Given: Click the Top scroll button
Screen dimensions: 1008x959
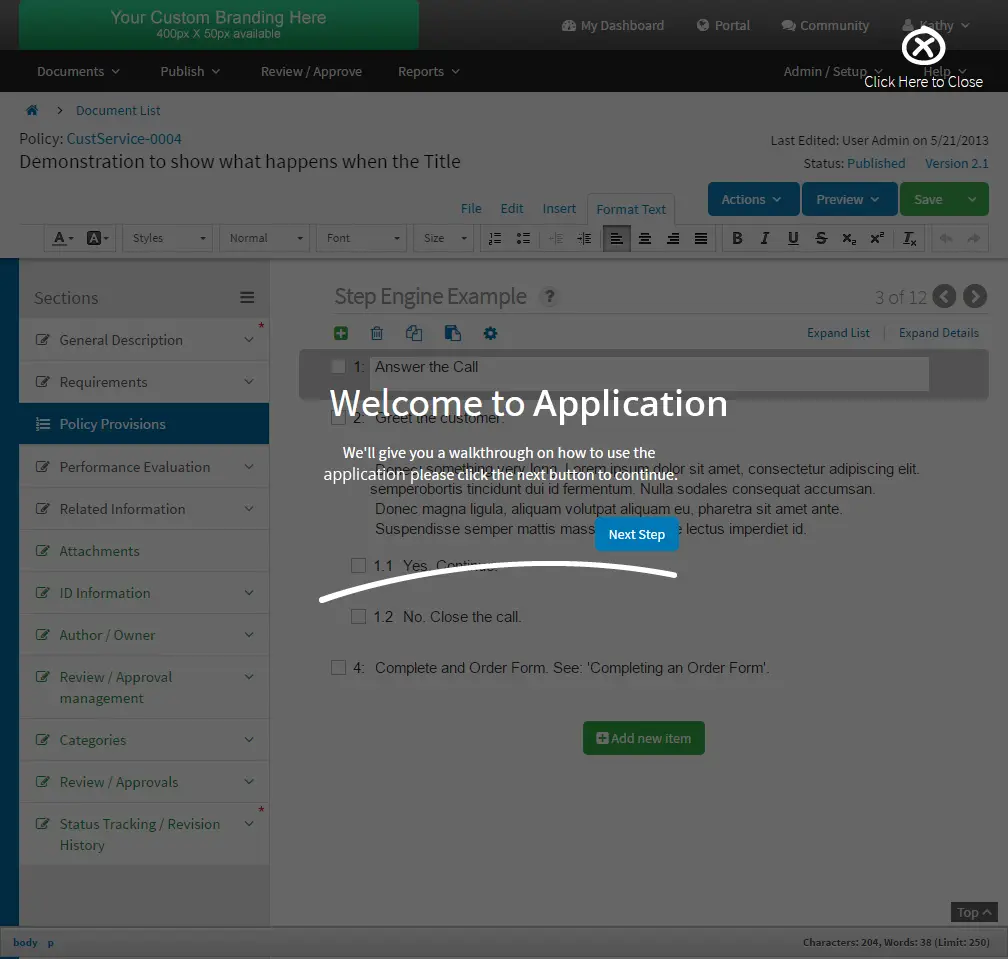Looking at the screenshot, I should [974, 912].
